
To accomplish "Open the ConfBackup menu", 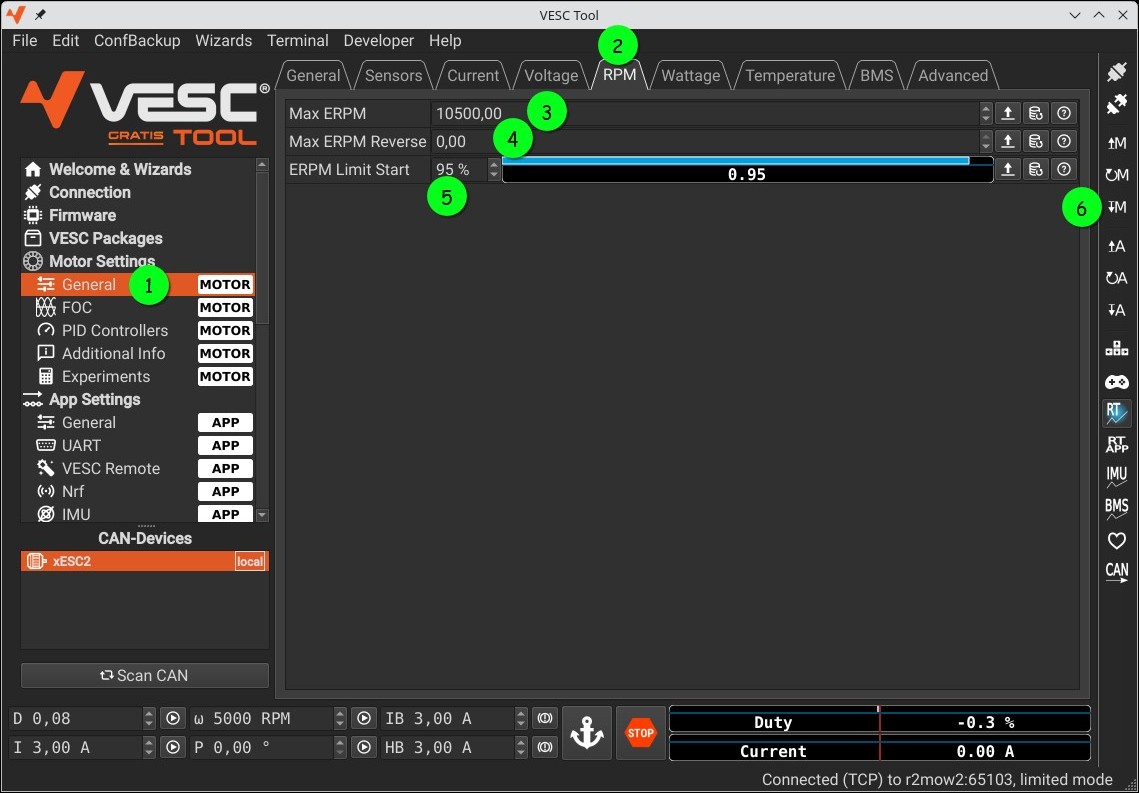I will pyautogui.click(x=137, y=41).
